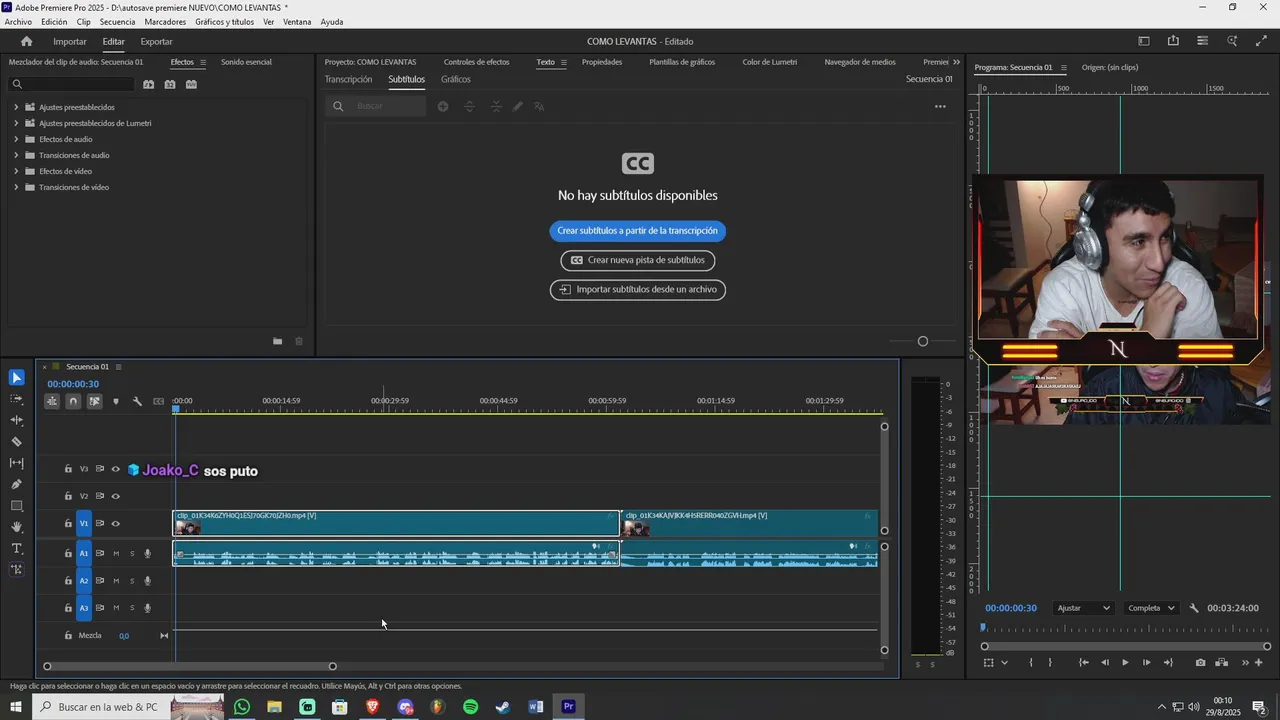Play the sequence in Program monitor
Image resolution: width=1280 pixels, height=720 pixels.
point(1125,662)
